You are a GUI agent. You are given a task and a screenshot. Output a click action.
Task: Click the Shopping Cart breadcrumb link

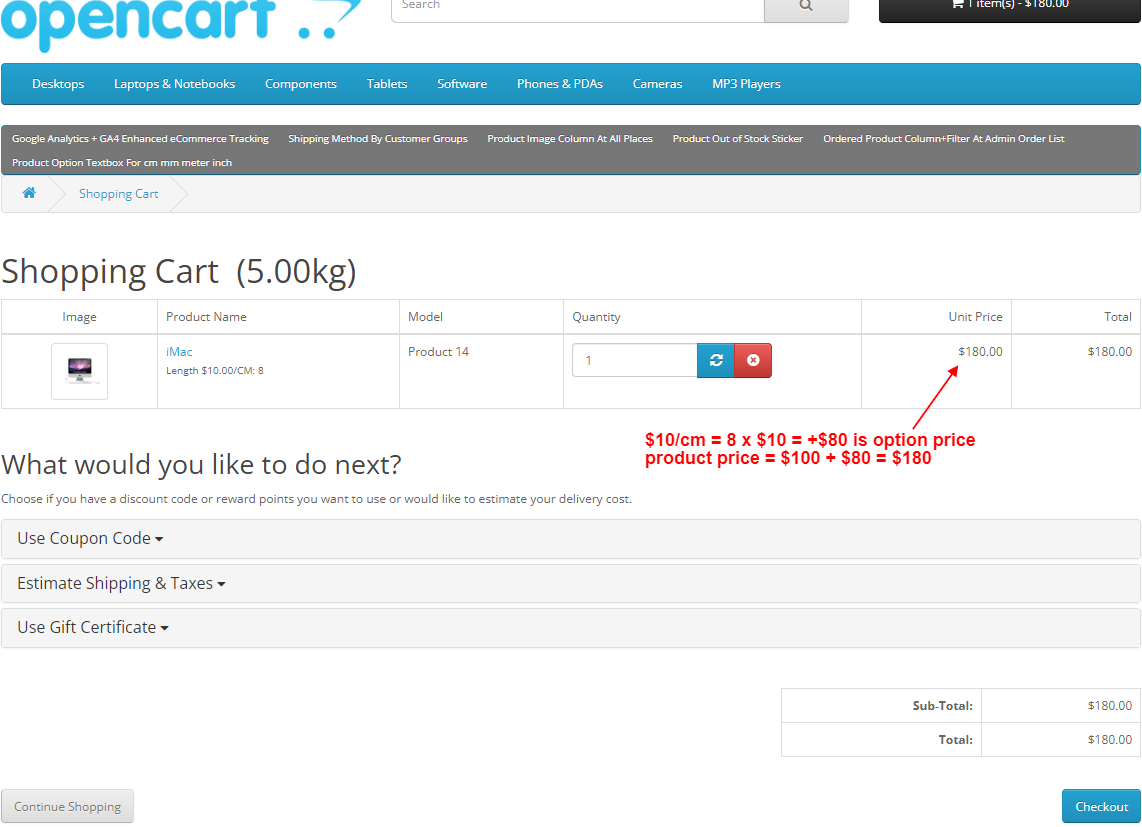click(118, 194)
